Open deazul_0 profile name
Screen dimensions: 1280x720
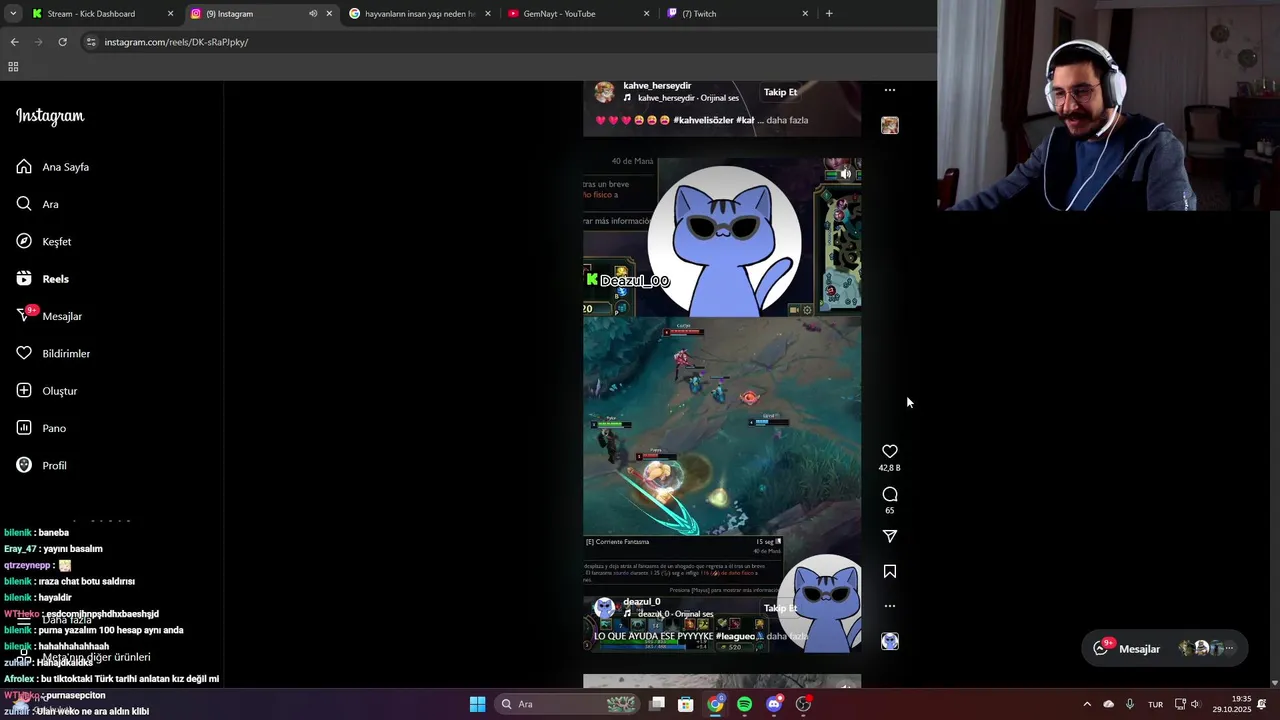[x=641, y=602]
